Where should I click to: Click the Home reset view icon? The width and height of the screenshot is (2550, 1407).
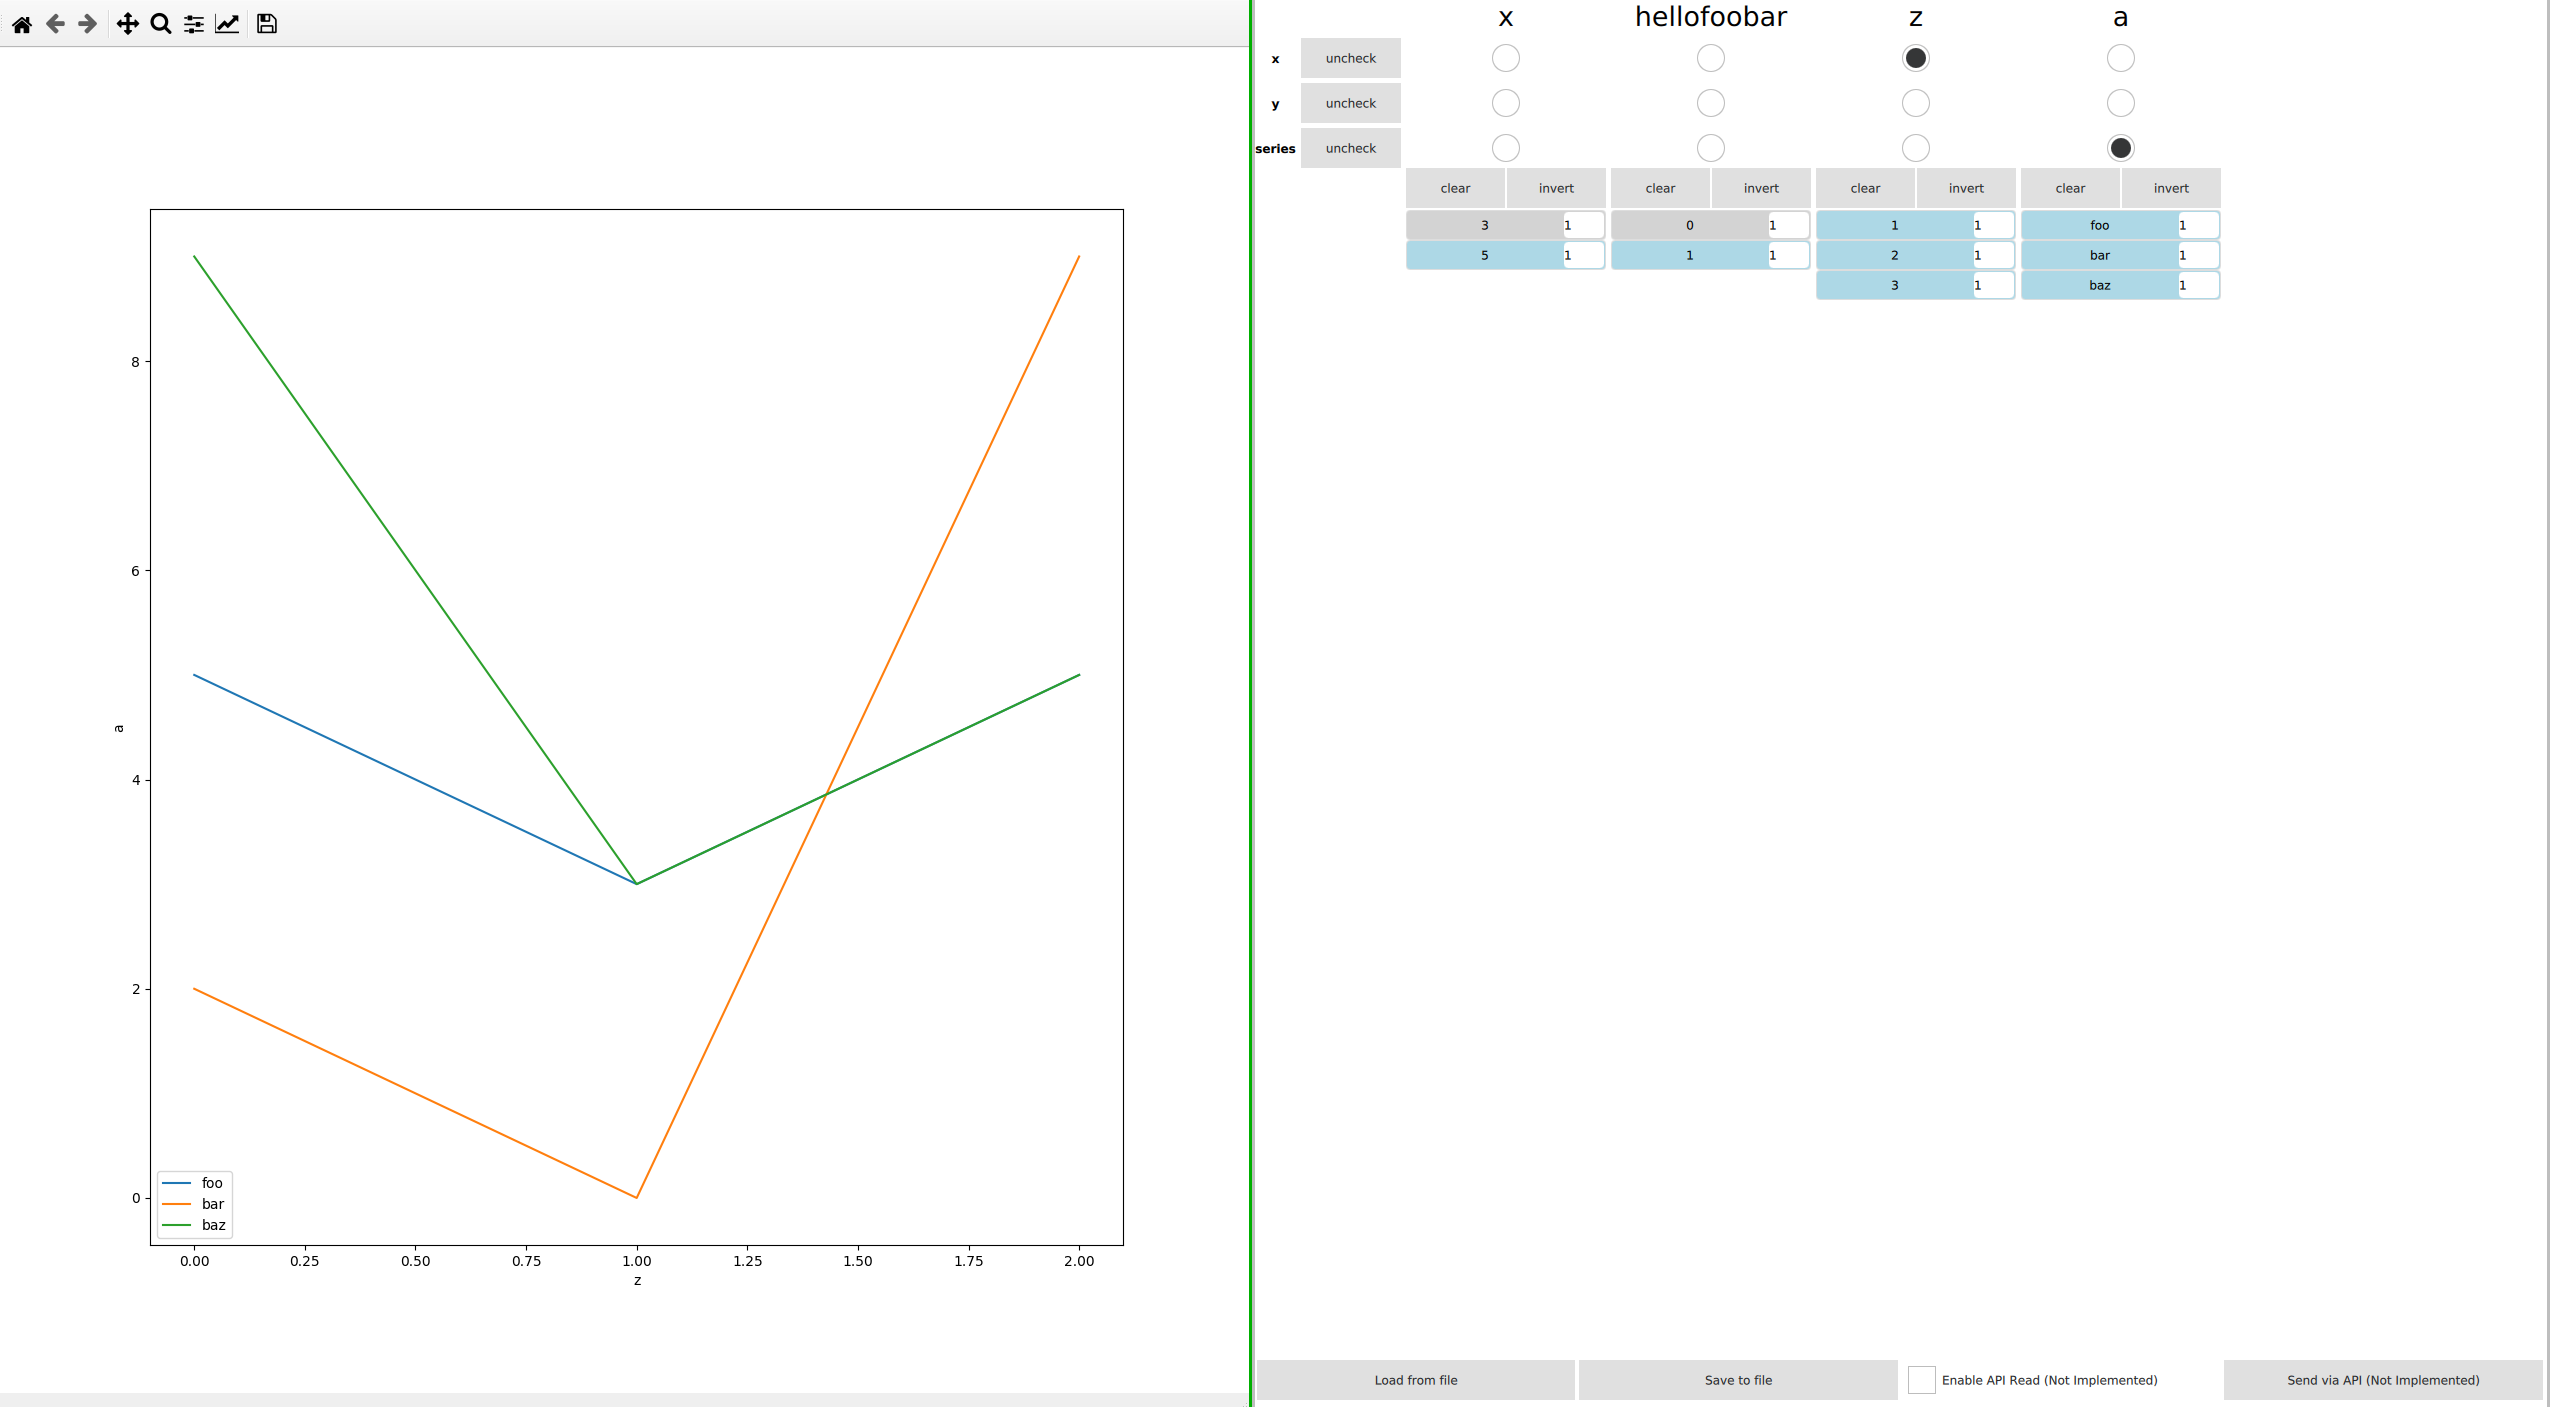pyautogui.click(x=22, y=24)
